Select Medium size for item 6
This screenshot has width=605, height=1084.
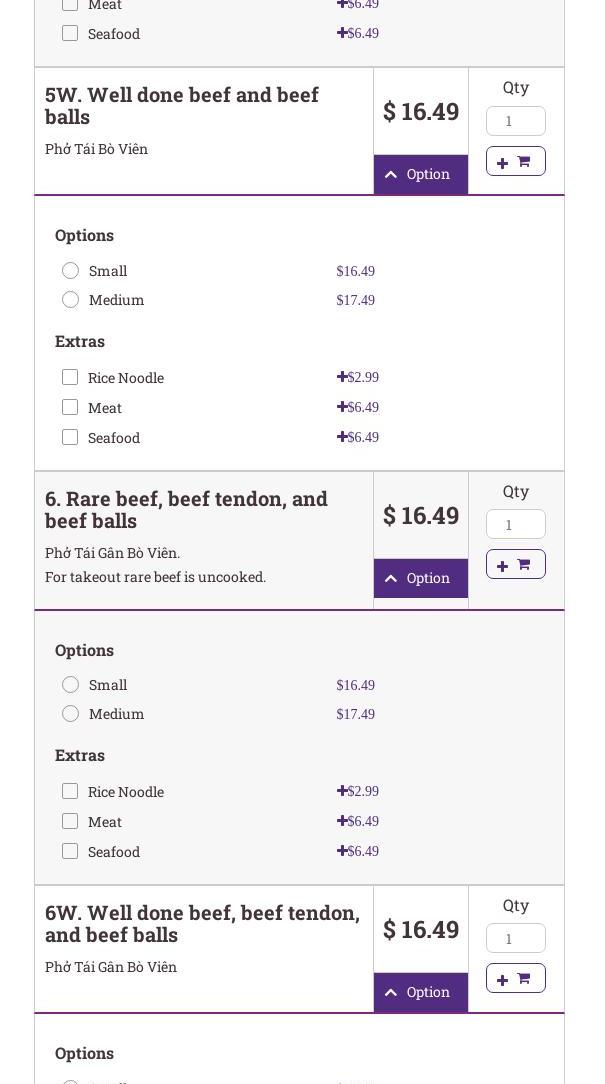point(70,714)
